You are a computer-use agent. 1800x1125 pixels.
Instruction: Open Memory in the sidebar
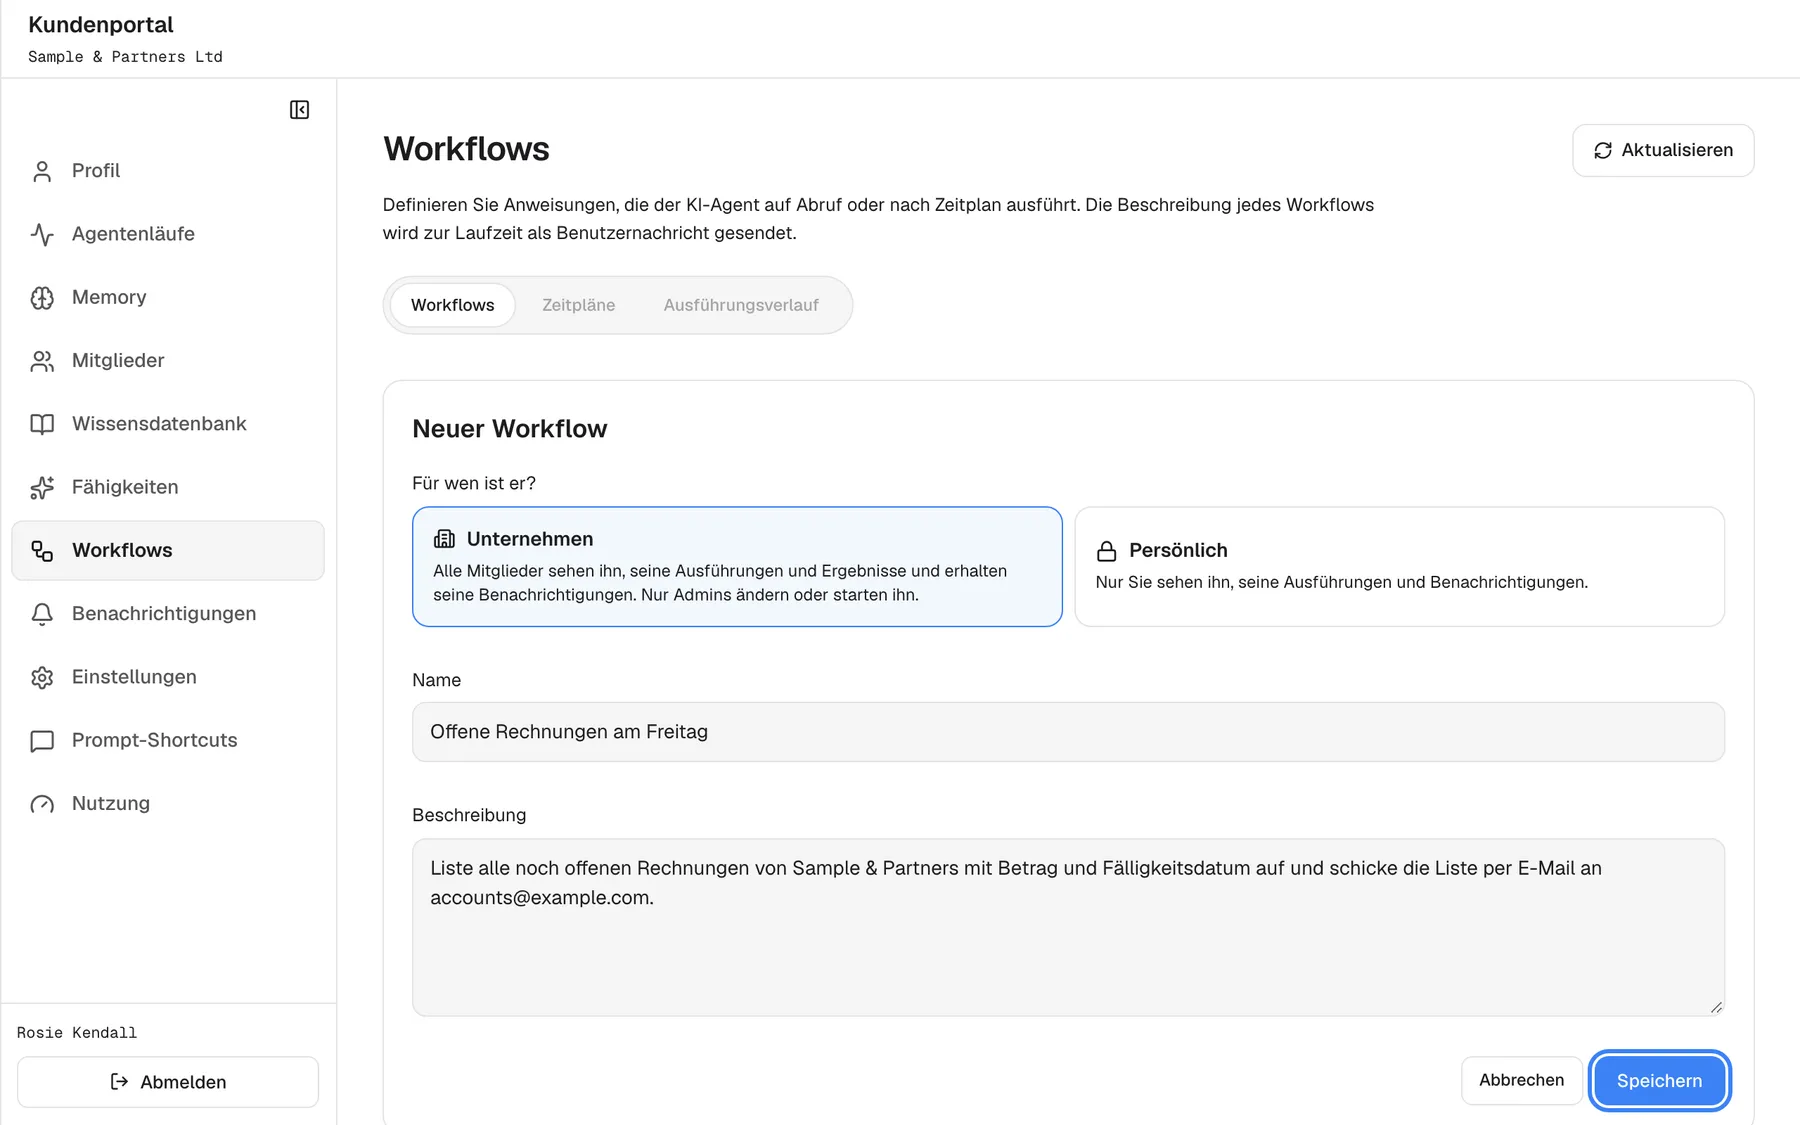click(168, 297)
